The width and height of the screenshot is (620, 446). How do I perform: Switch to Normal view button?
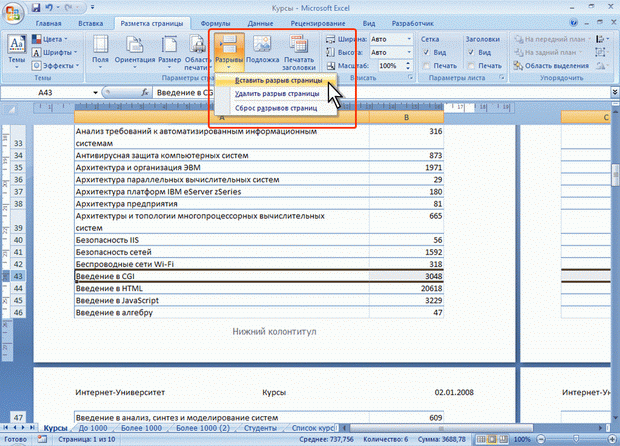tap(481, 439)
